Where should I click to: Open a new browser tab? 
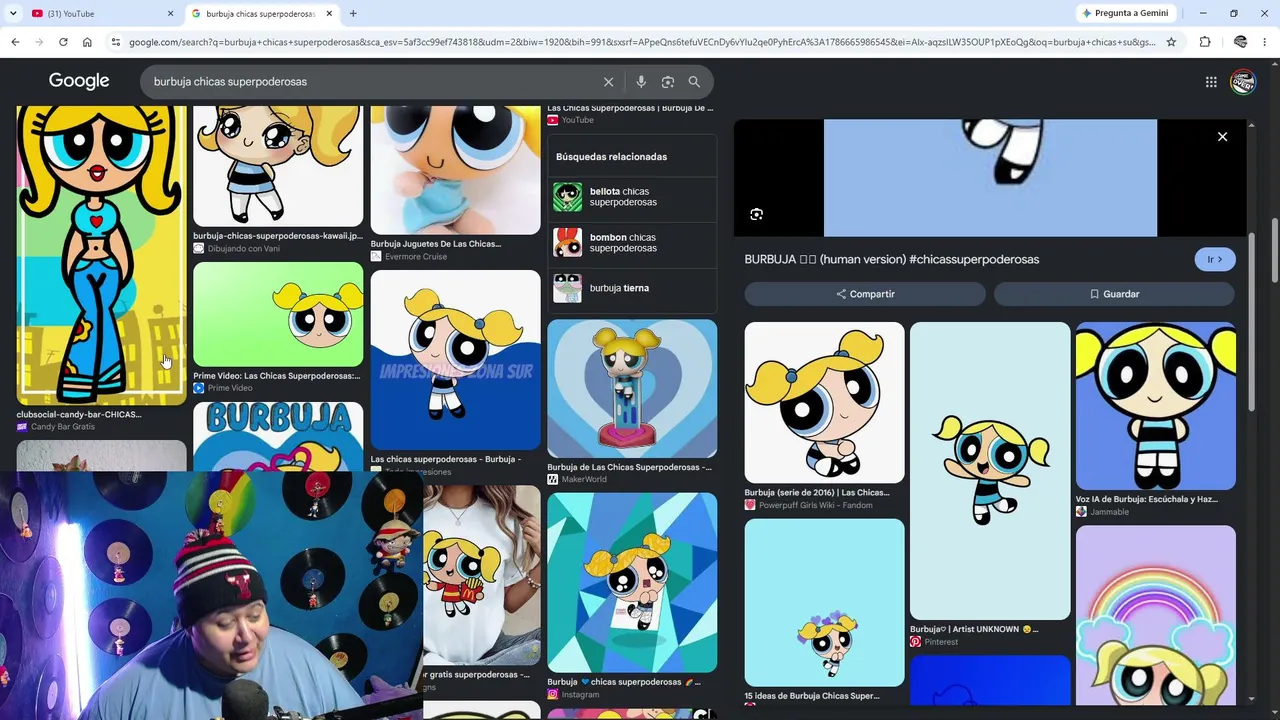pos(353,13)
